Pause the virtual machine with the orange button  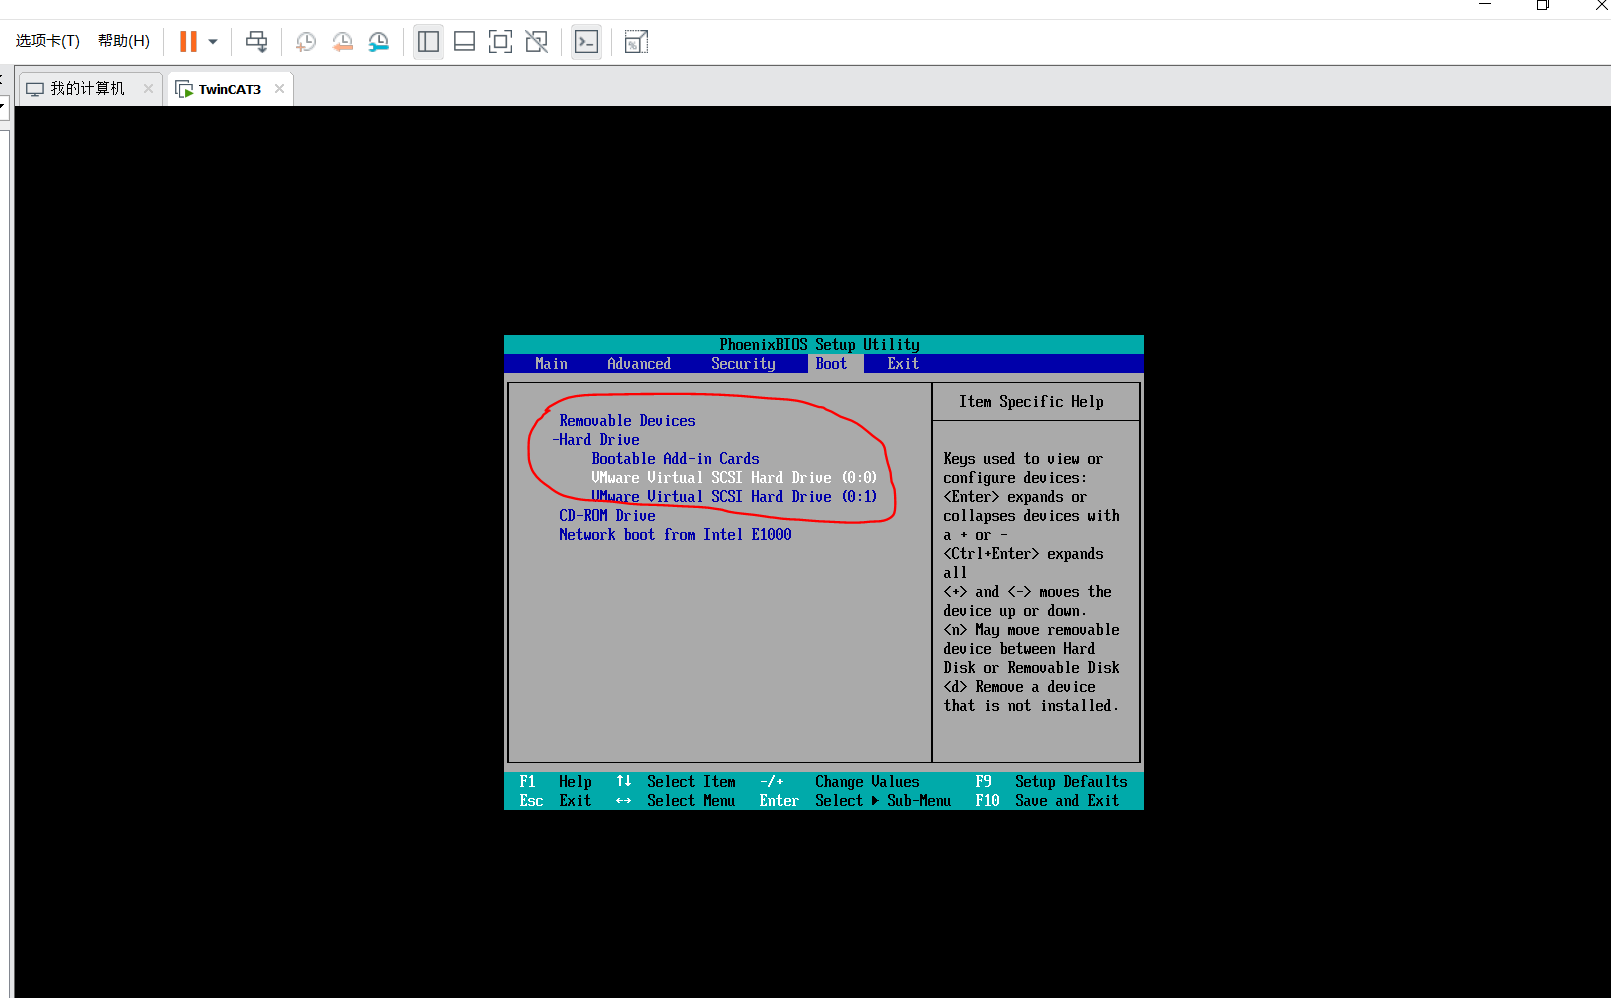188,42
